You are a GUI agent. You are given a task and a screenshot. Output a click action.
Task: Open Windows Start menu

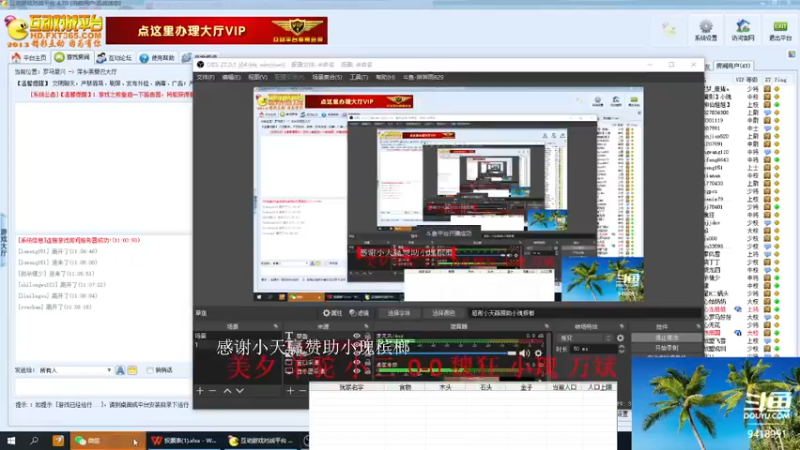pyautogui.click(x=11, y=440)
